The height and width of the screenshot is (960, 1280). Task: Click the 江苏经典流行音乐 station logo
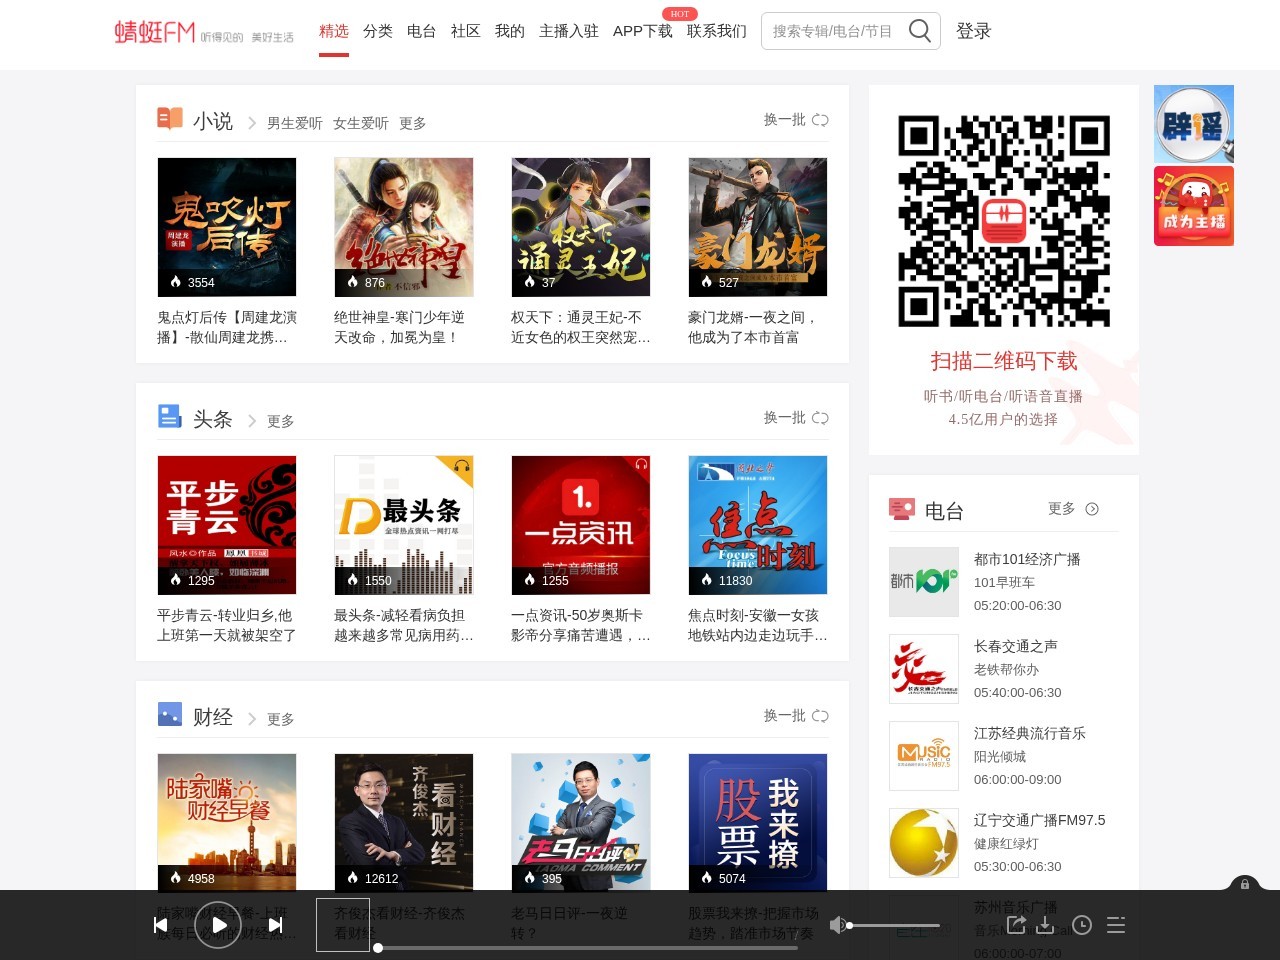click(924, 756)
